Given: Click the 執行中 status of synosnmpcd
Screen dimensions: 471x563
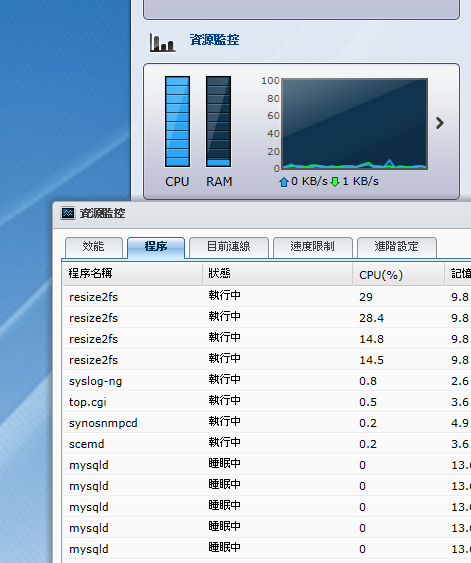Looking at the screenshot, I should click(225, 421).
